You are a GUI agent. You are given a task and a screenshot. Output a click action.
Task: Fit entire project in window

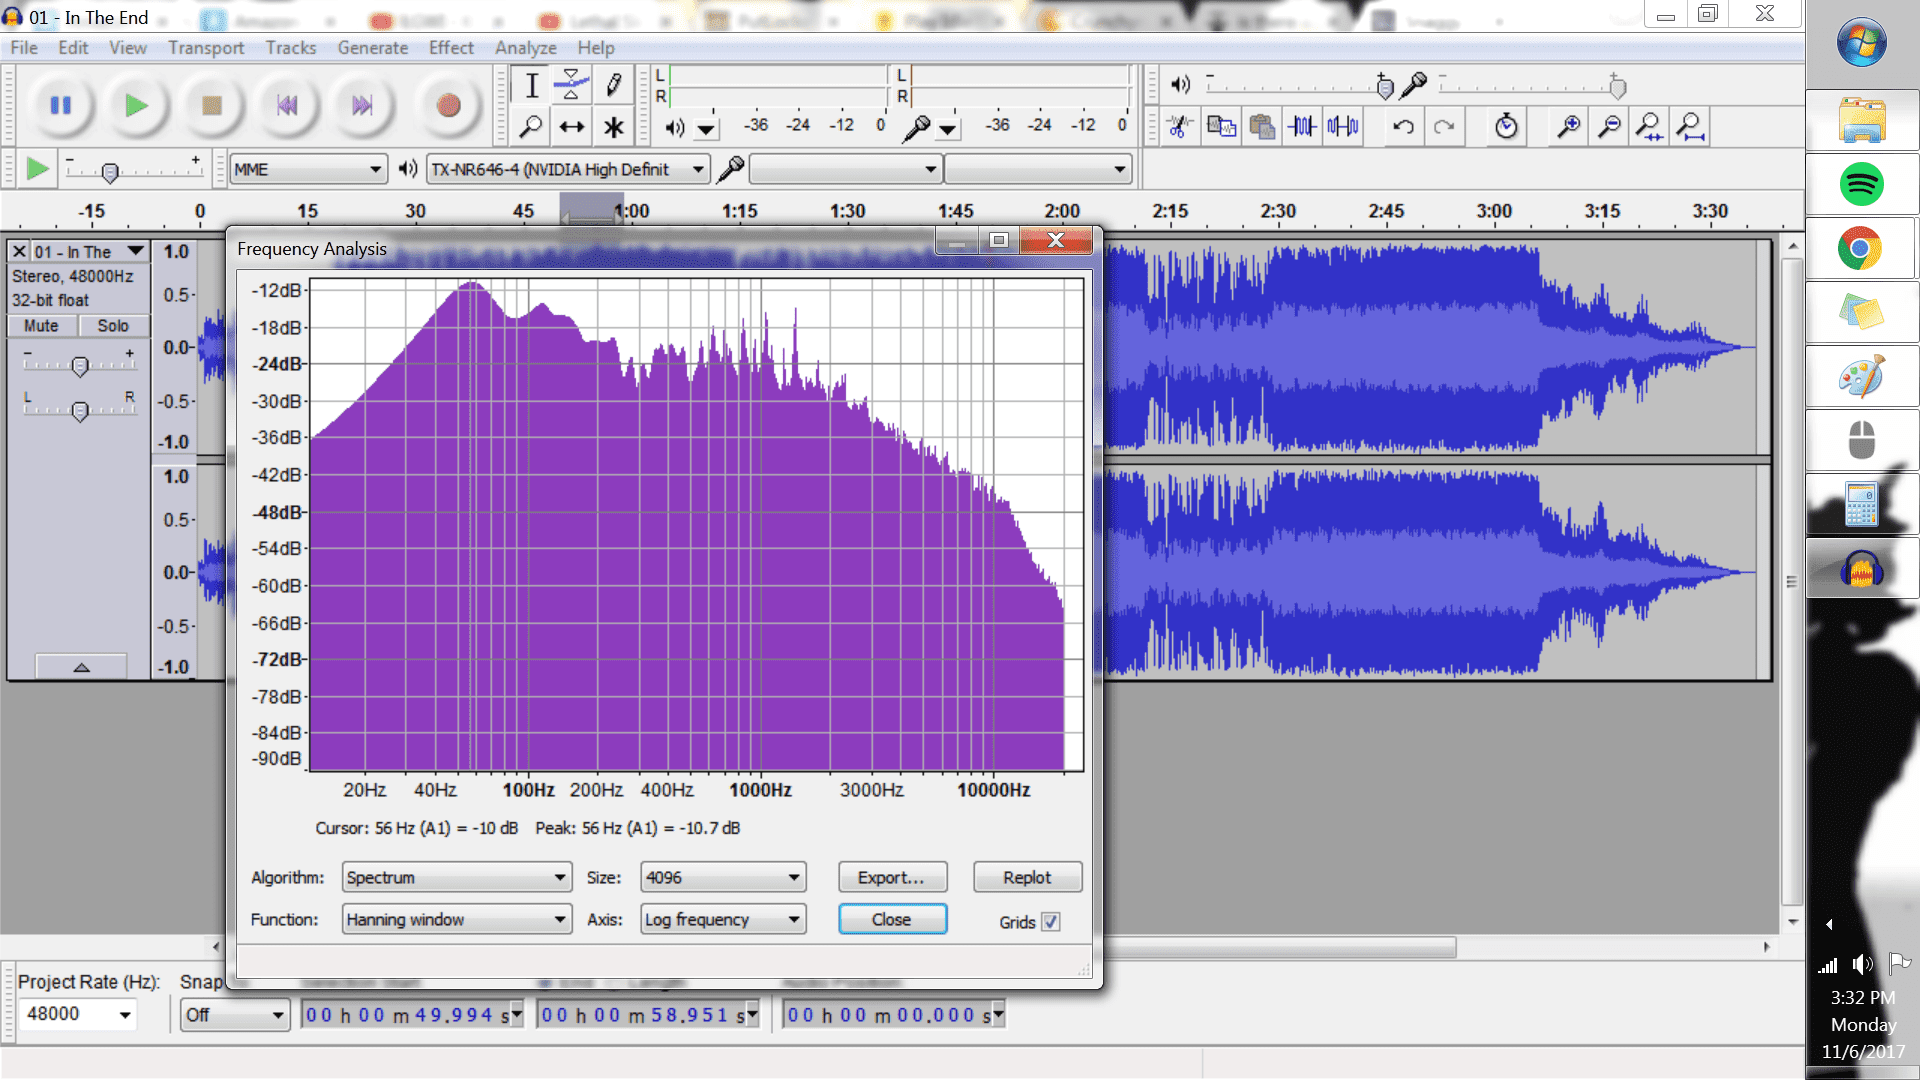(1690, 127)
